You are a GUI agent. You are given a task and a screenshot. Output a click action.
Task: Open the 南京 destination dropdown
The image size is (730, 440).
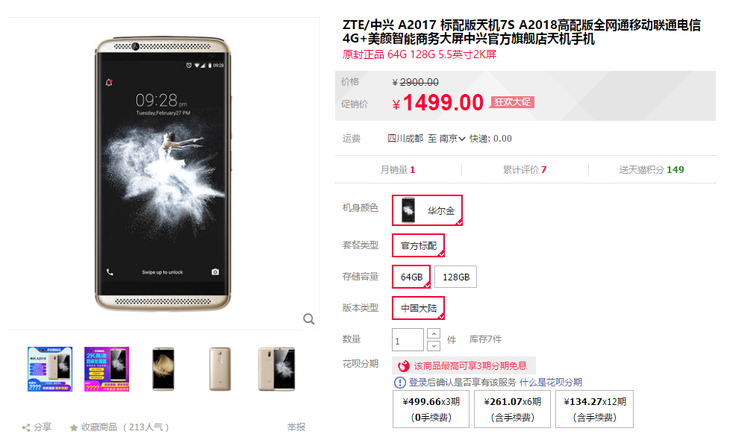tap(452, 139)
